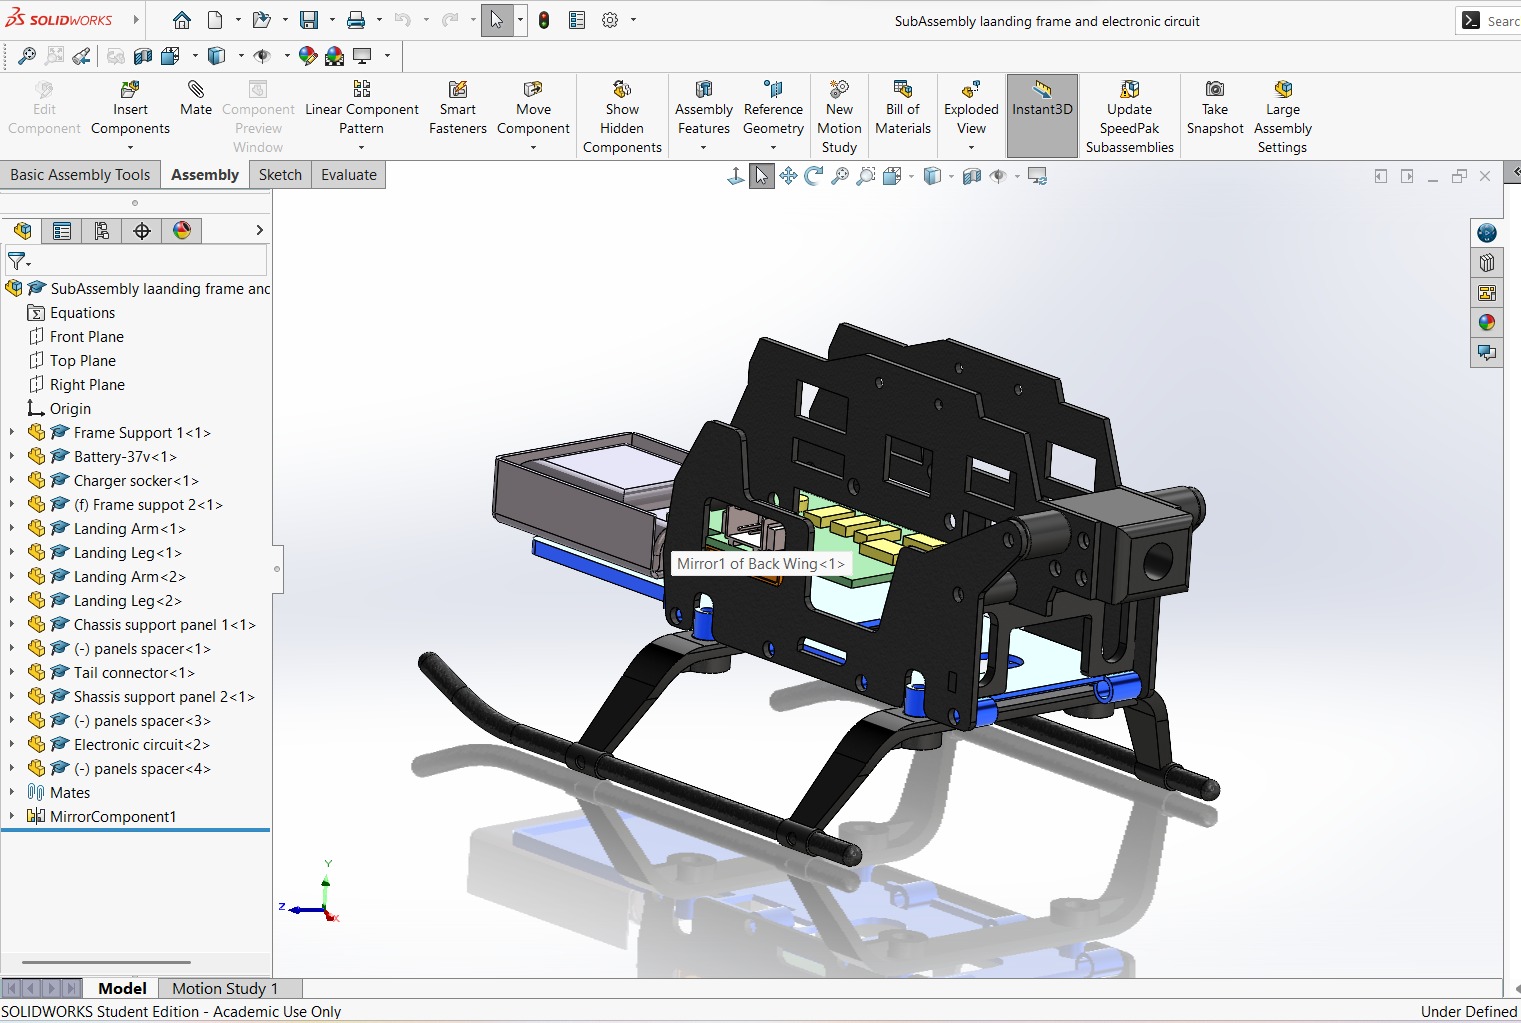The image size is (1521, 1023).
Task: Take a Snapshot of the assembly
Action: tap(1214, 90)
